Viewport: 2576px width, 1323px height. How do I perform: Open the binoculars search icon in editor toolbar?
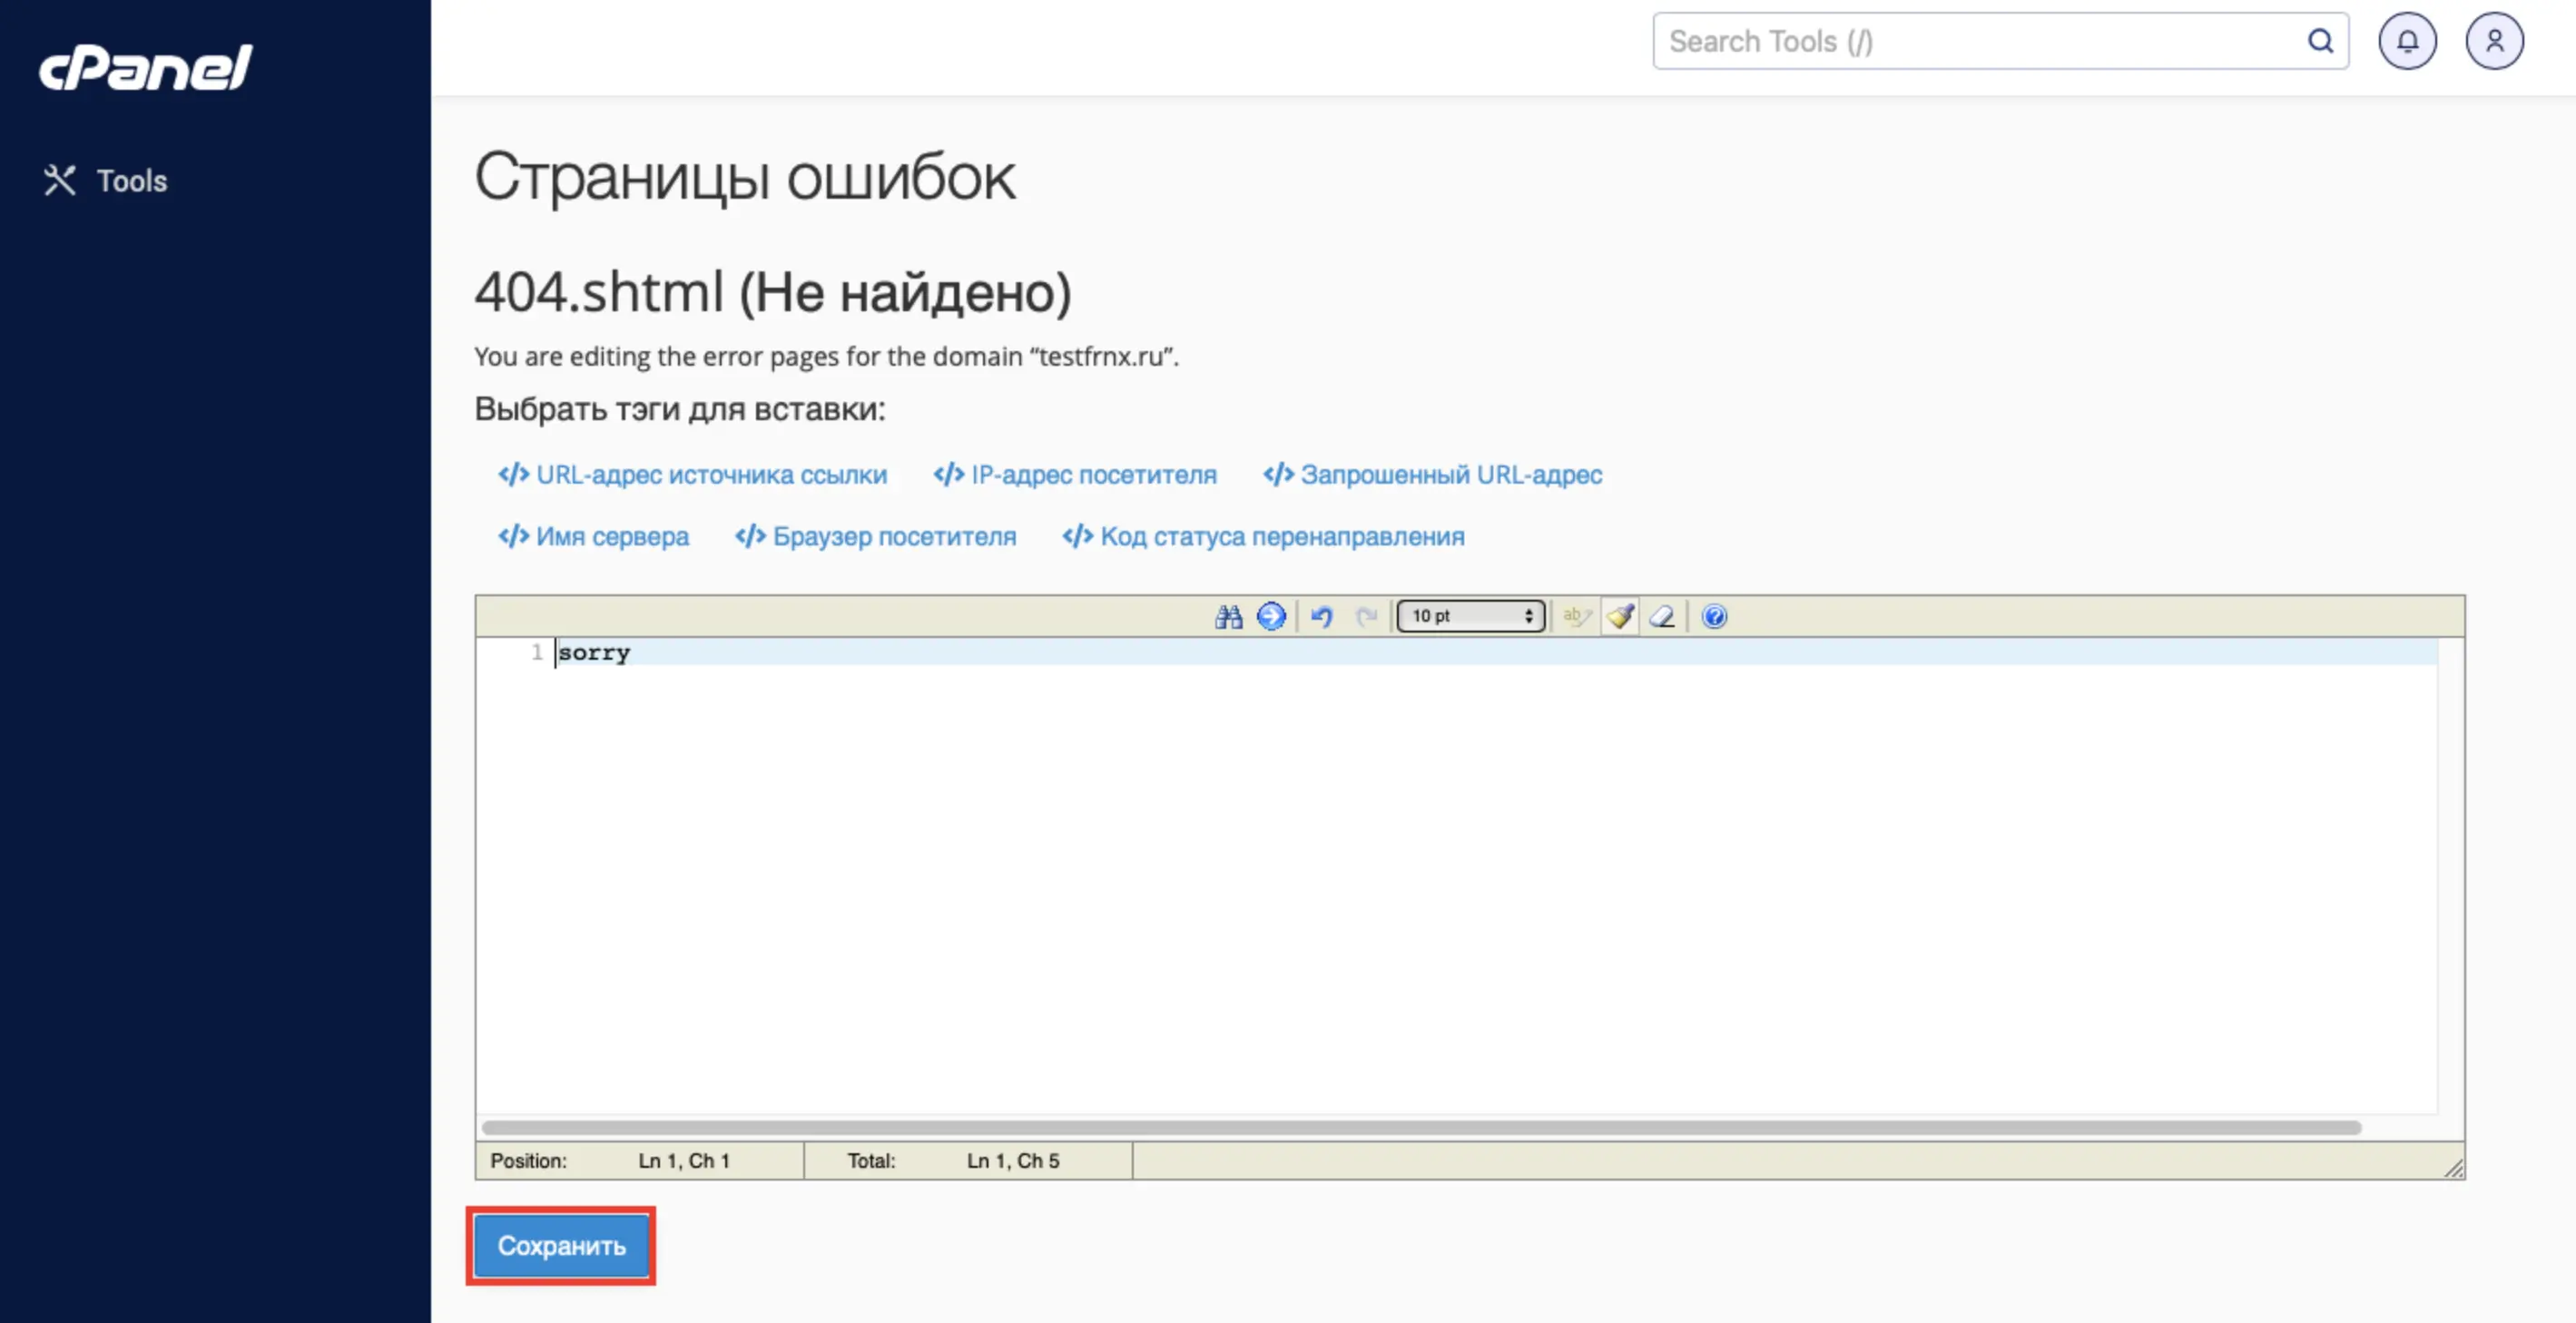point(1228,616)
